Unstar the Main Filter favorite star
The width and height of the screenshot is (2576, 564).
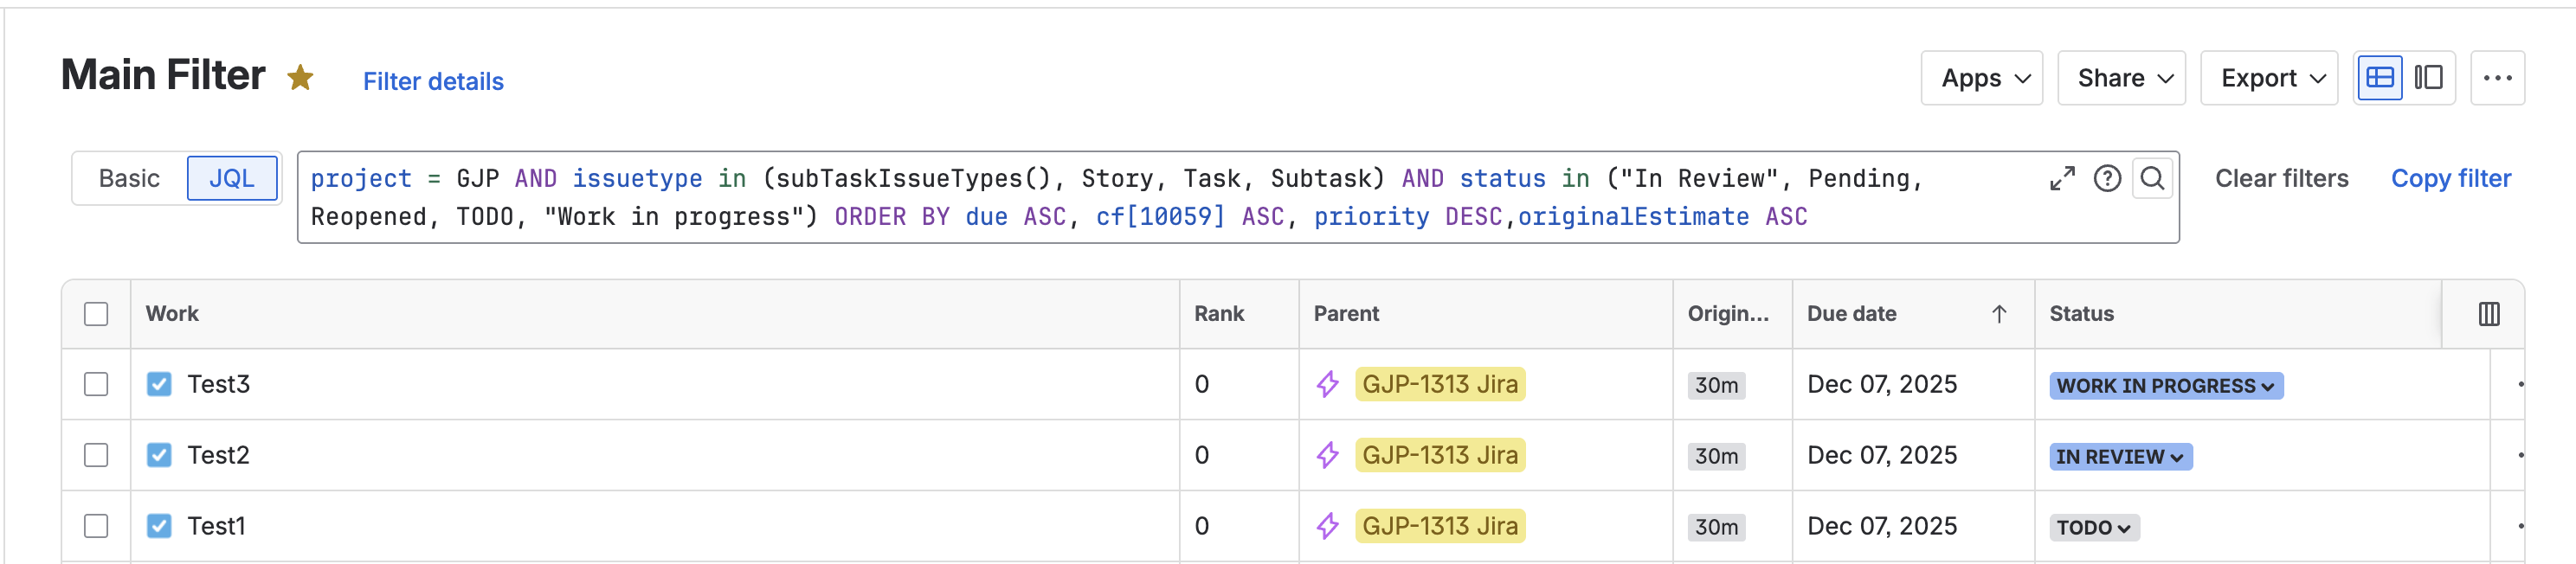(300, 78)
